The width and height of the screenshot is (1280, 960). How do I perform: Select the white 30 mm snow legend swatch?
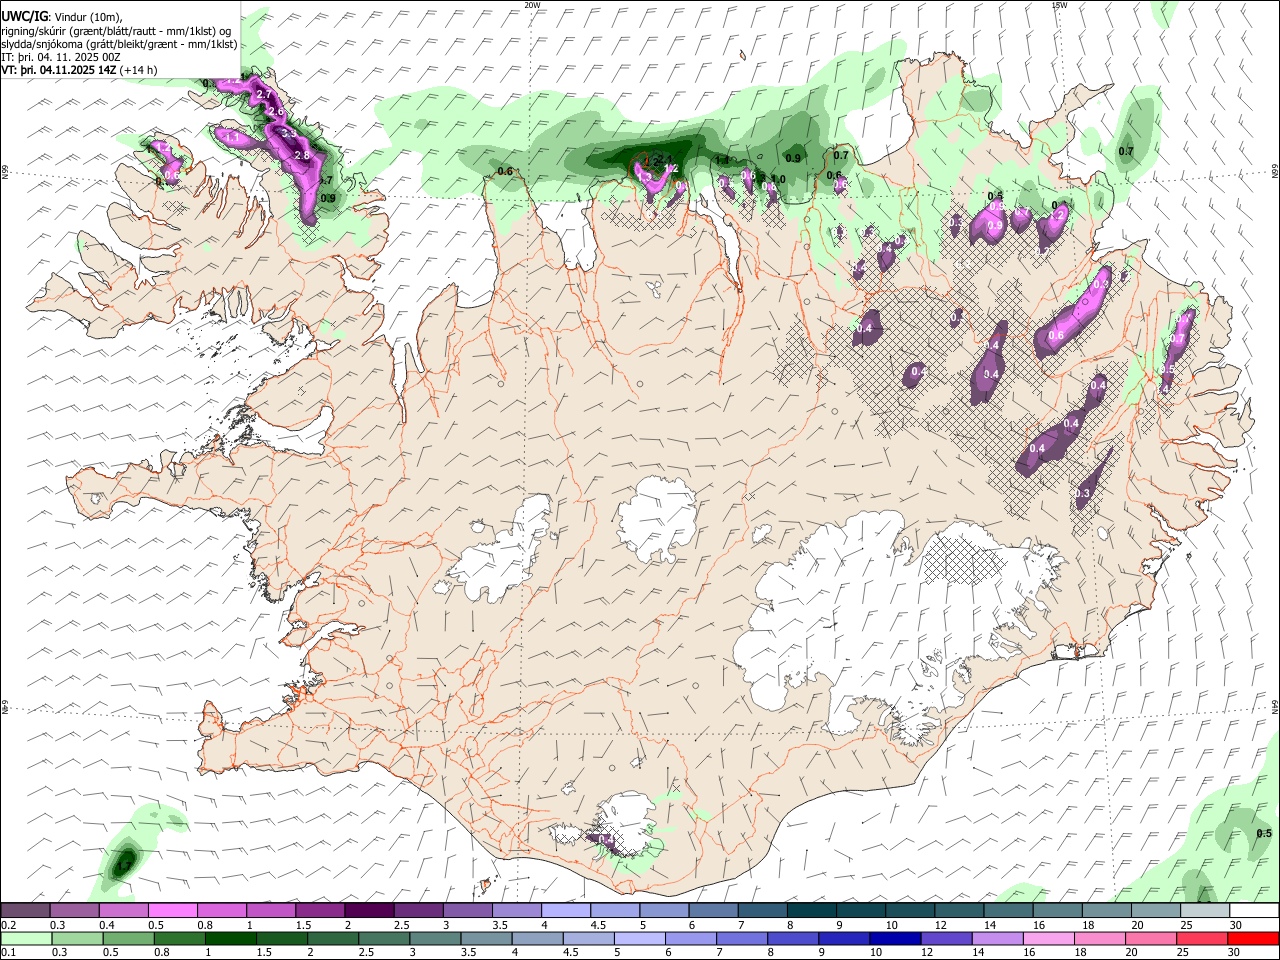coord(1253,911)
